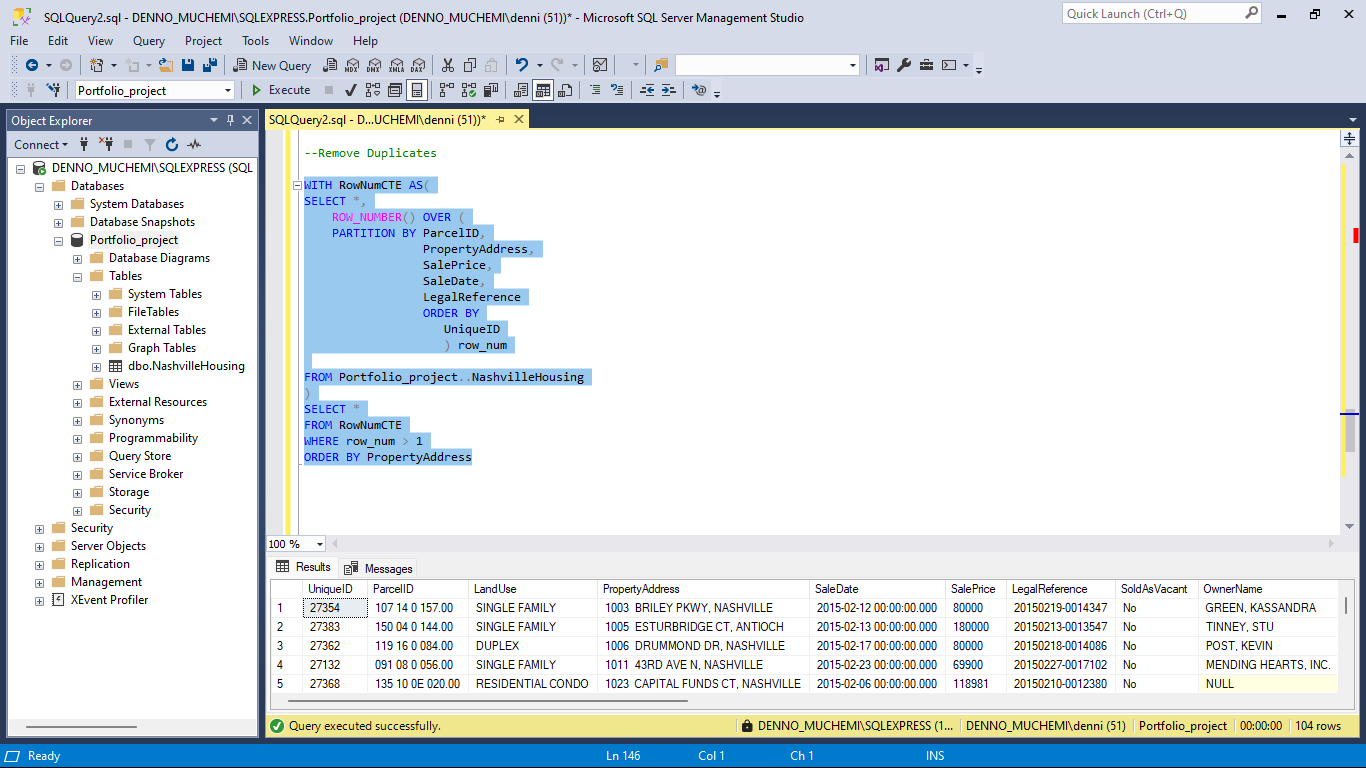Toggle auto-hide pin on Object Explorer
This screenshot has width=1366, height=768.
(x=230, y=120)
